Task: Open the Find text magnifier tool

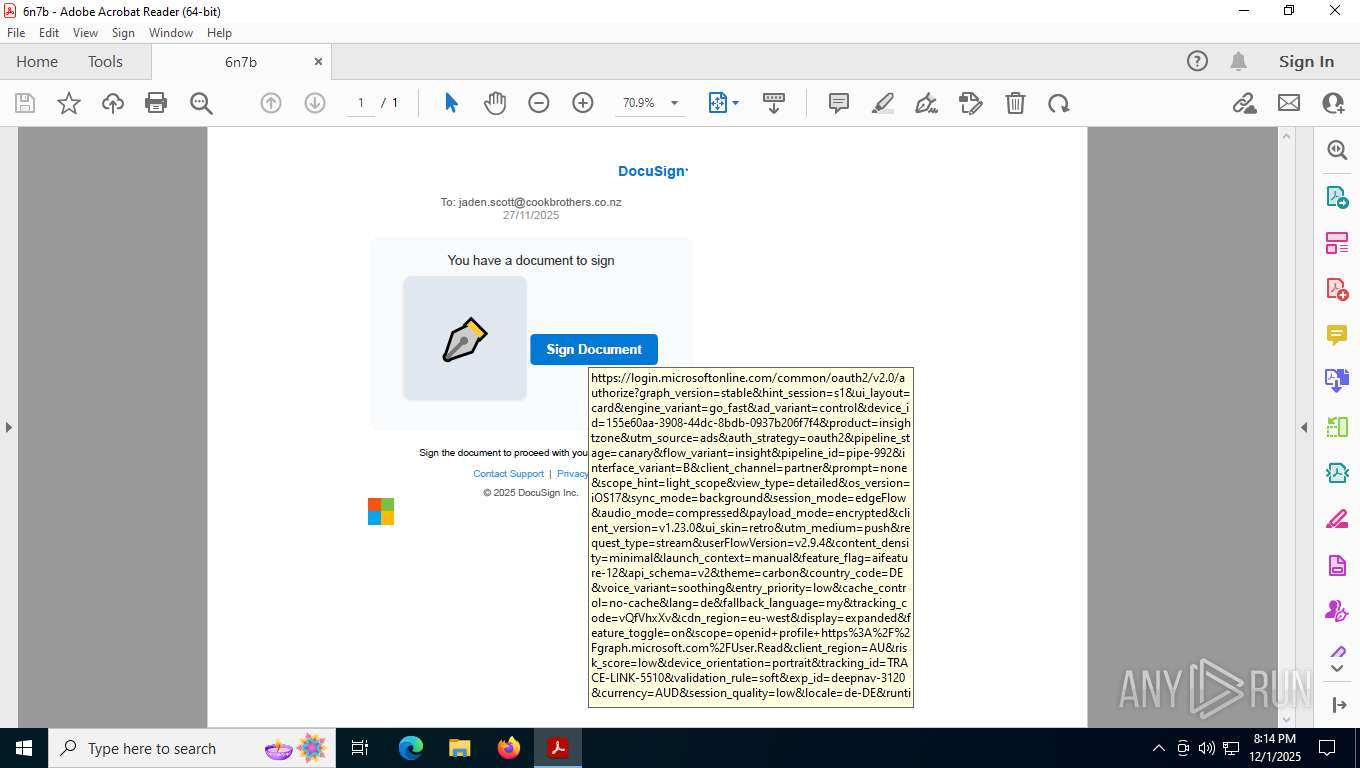Action: point(201,103)
